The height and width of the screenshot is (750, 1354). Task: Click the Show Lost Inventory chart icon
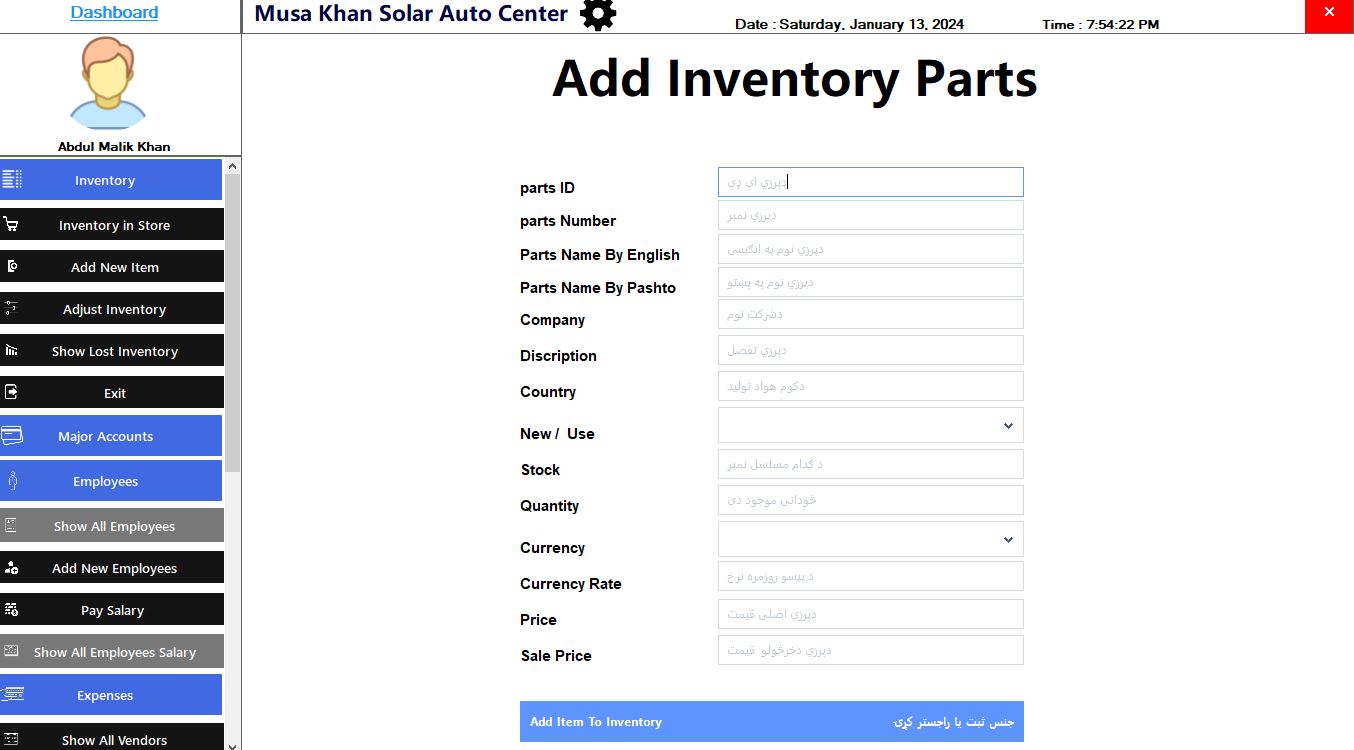(x=11, y=351)
